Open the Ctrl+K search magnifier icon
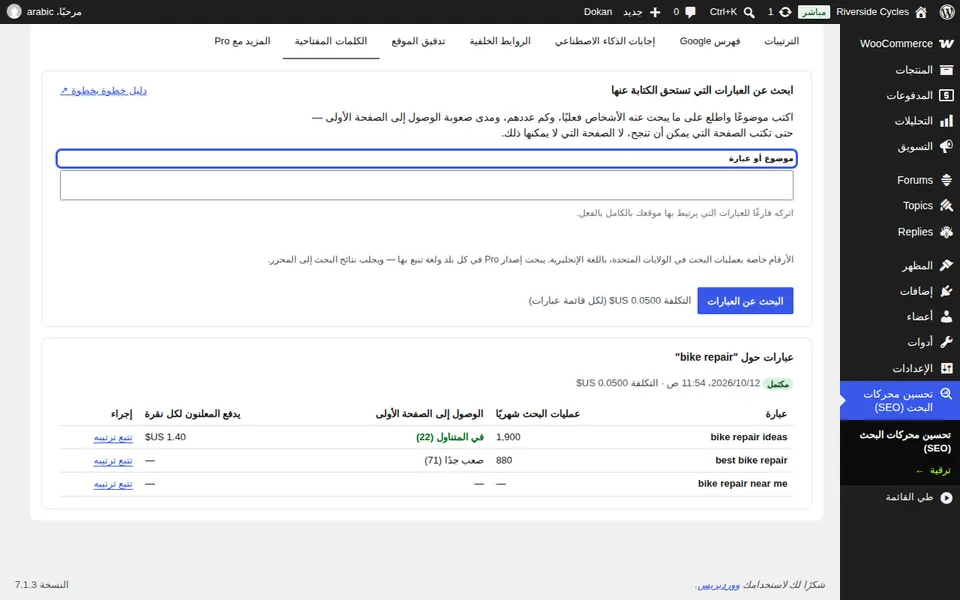The height and width of the screenshot is (600, 960). pos(749,12)
